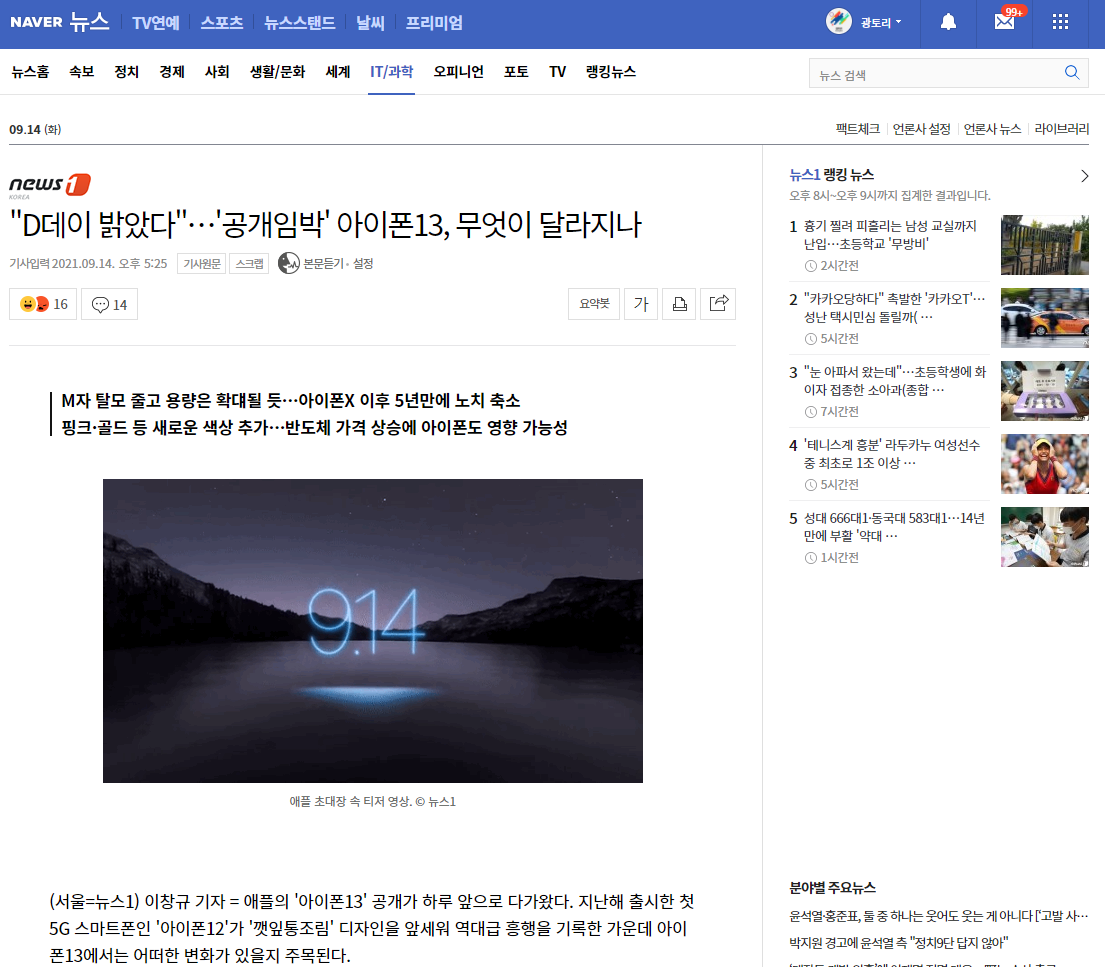Screen dimensions: 1105x967
Task: Click the NAVER logo
Action: [x=36, y=23]
